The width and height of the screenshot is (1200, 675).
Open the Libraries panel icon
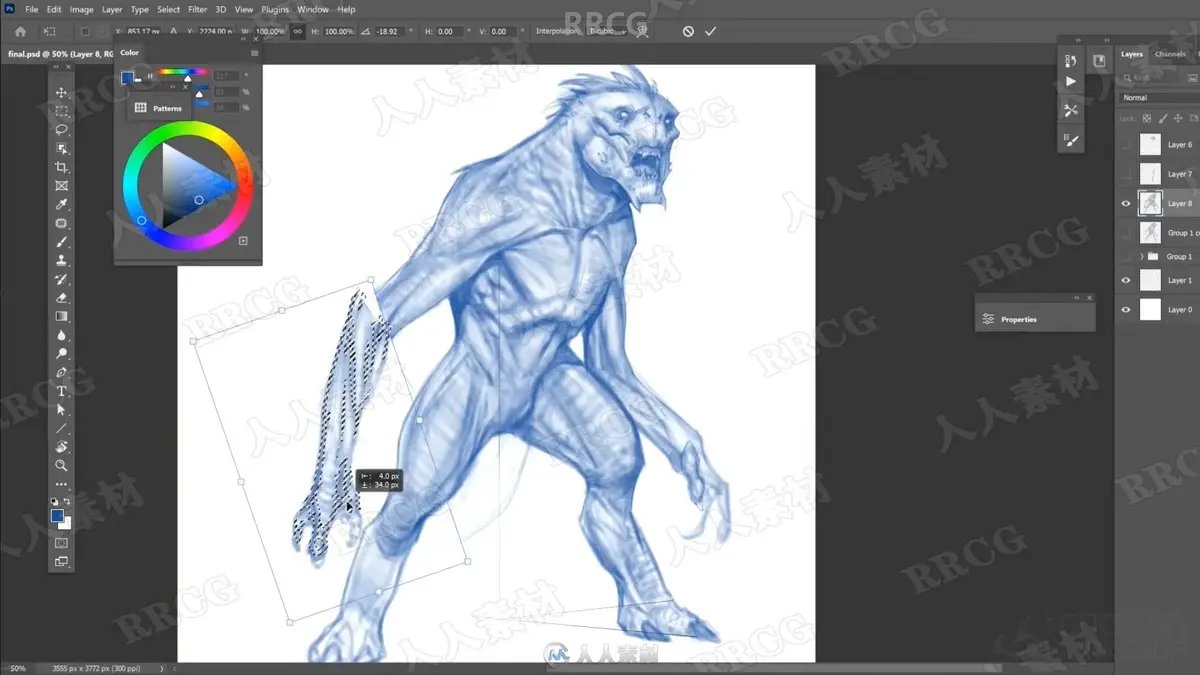click(1099, 61)
